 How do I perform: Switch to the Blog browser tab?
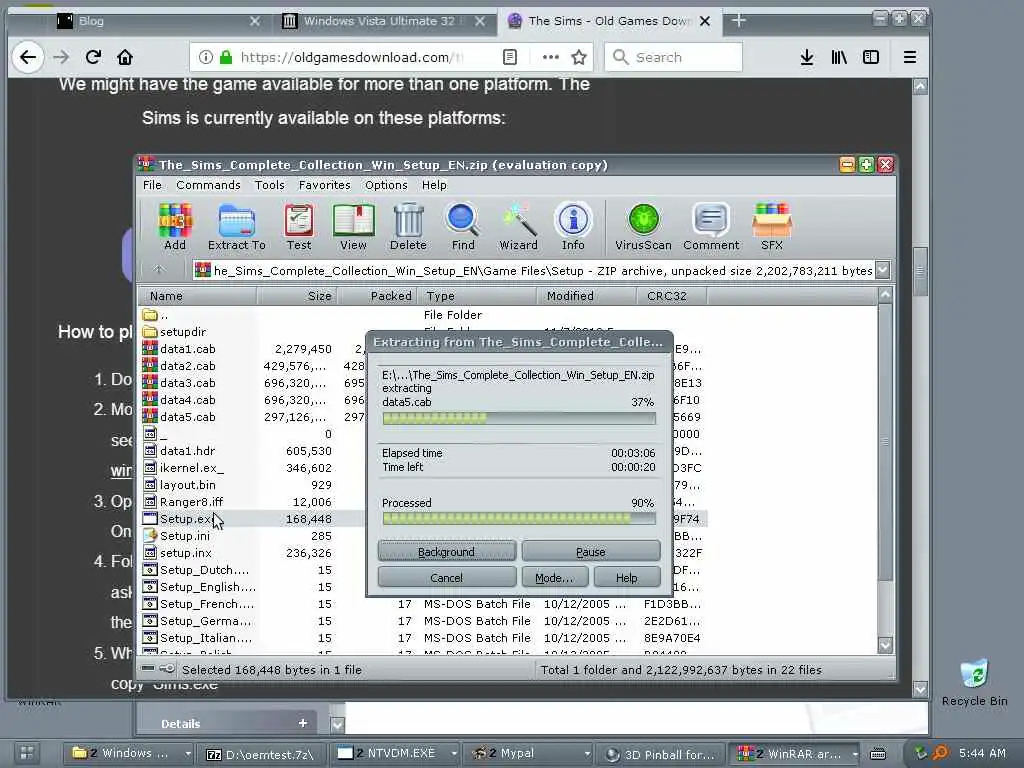[159, 21]
